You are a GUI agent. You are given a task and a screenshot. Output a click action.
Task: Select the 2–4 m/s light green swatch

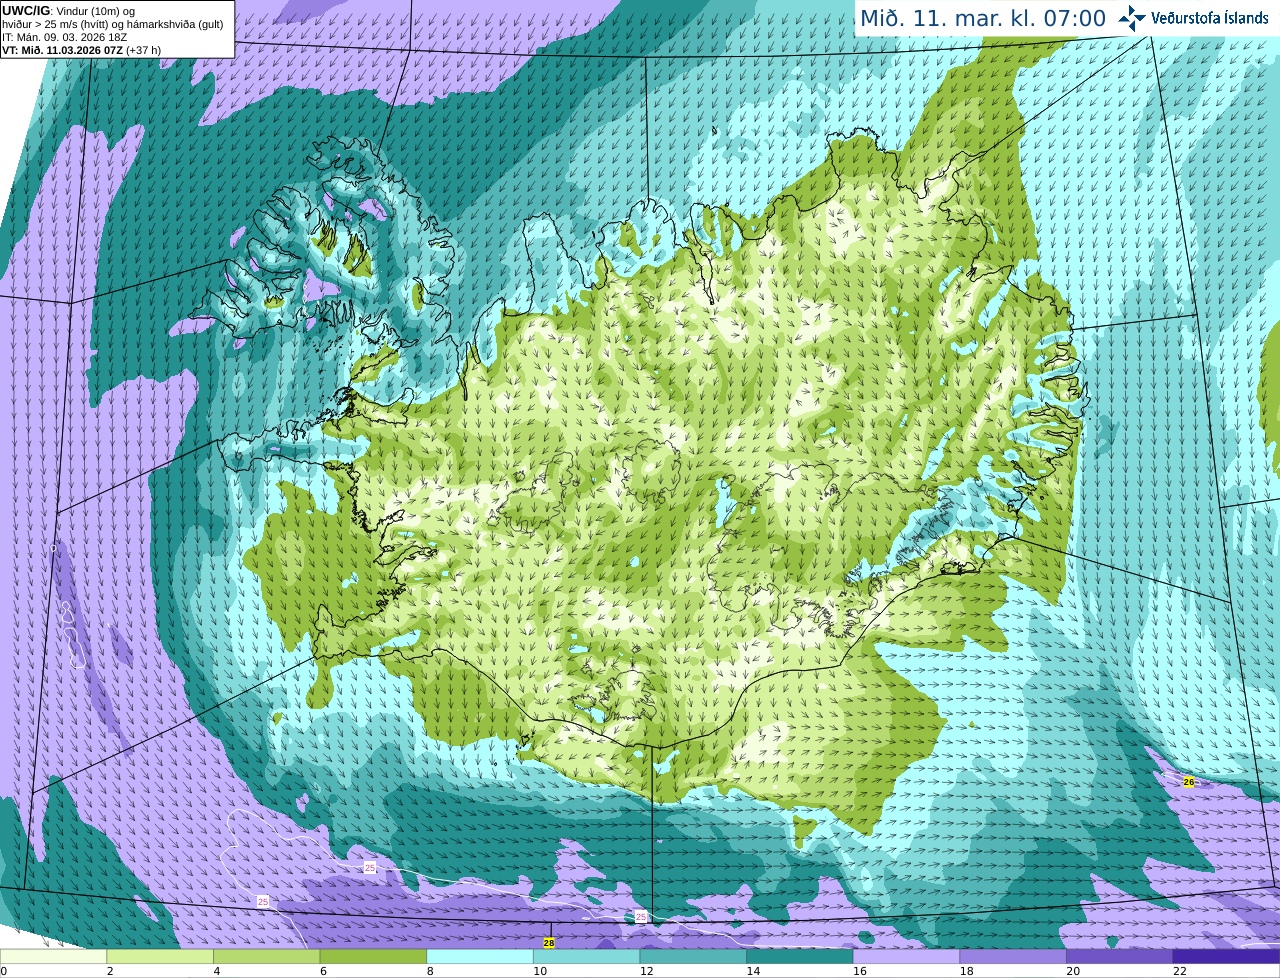click(x=159, y=956)
